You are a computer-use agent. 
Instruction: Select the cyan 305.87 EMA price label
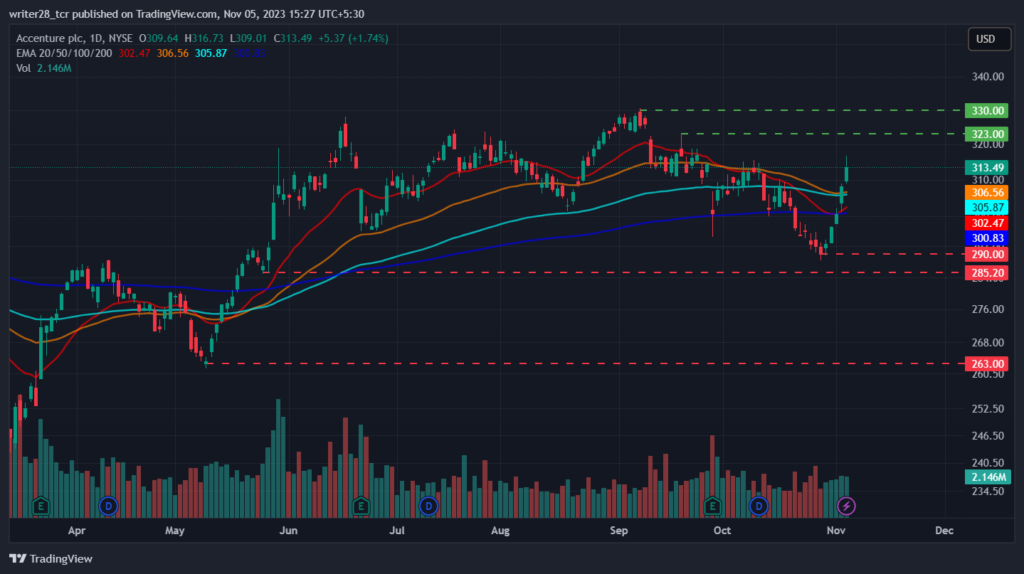pos(987,208)
